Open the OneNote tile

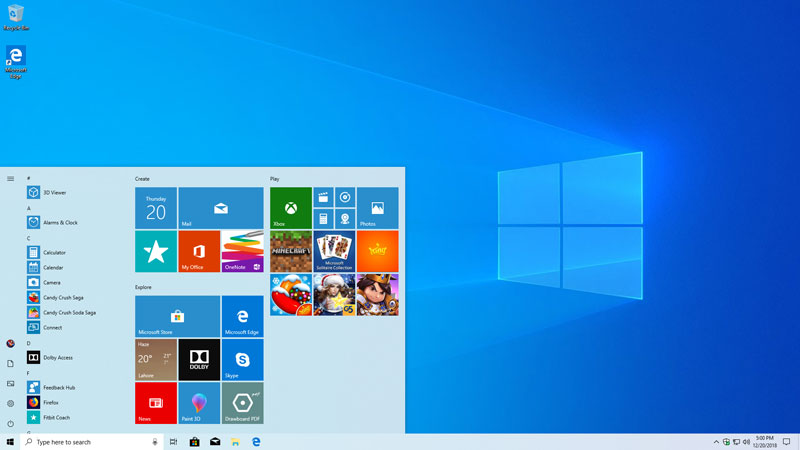(x=242, y=251)
